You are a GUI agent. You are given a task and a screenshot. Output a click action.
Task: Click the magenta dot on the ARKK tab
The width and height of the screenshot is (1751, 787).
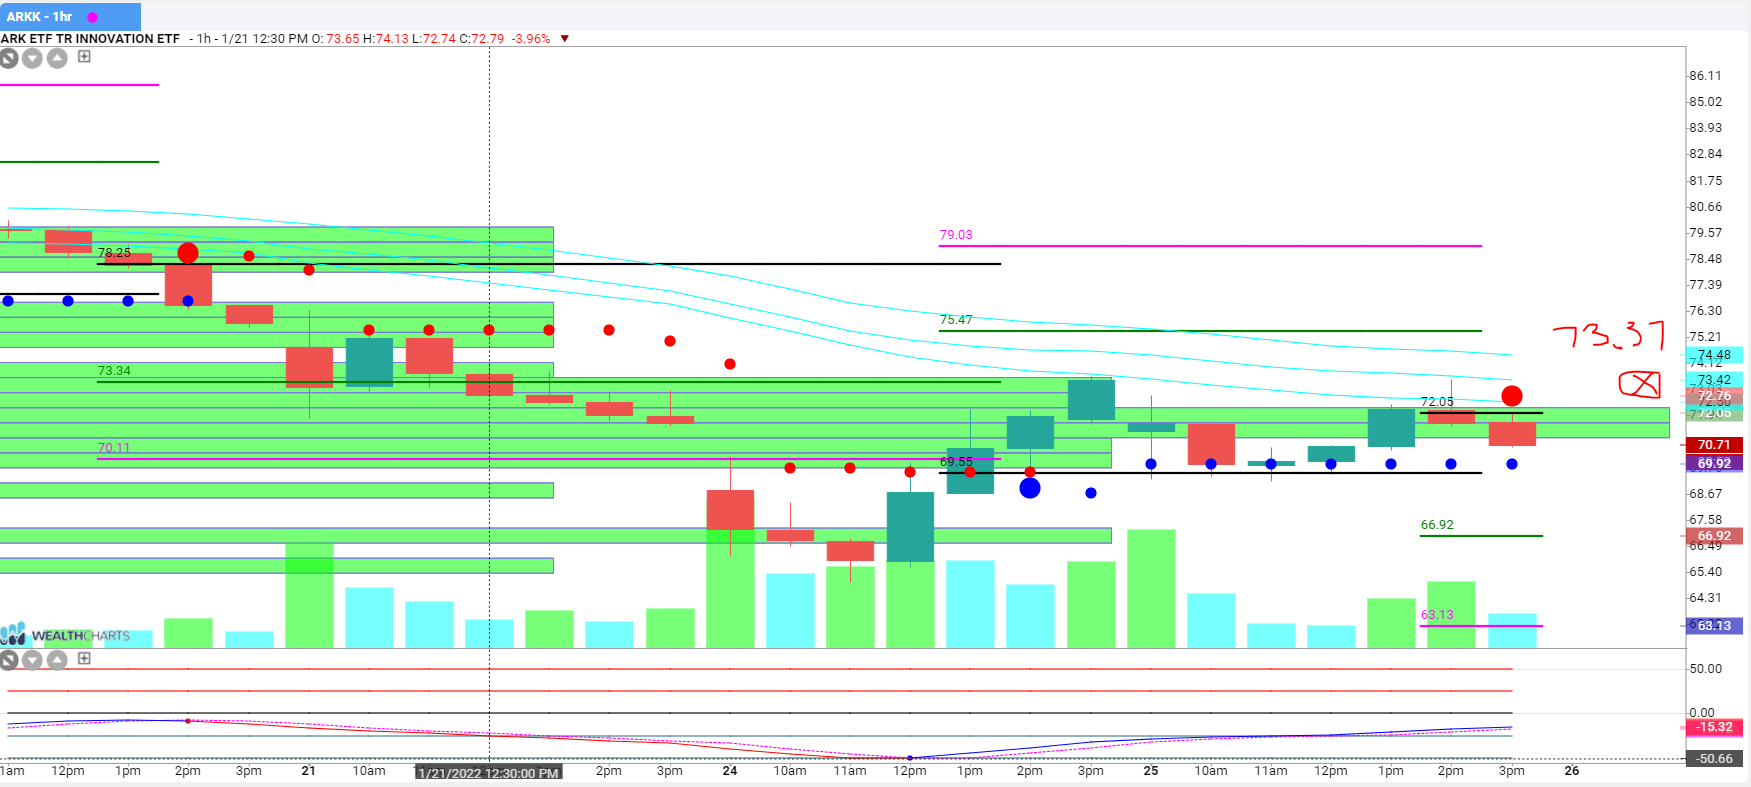click(x=93, y=17)
